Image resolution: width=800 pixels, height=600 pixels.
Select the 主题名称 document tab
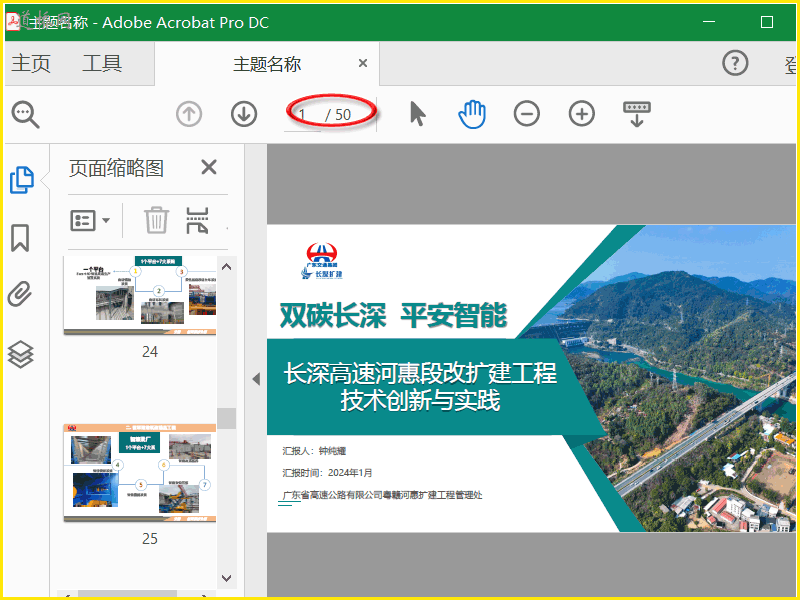click(x=267, y=64)
